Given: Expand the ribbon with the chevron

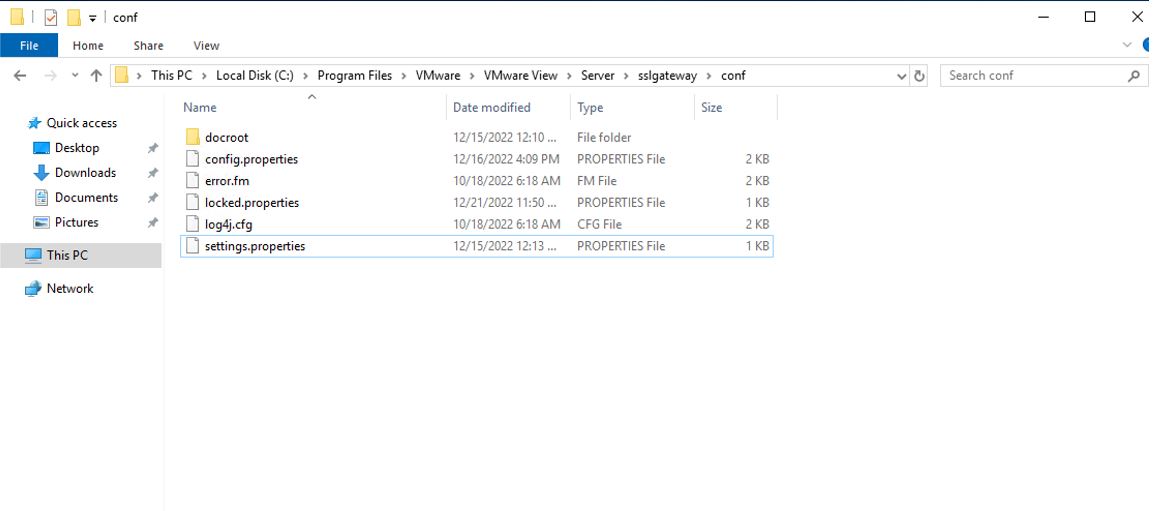Looking at the screenshot, I should tap(1127, 45).
